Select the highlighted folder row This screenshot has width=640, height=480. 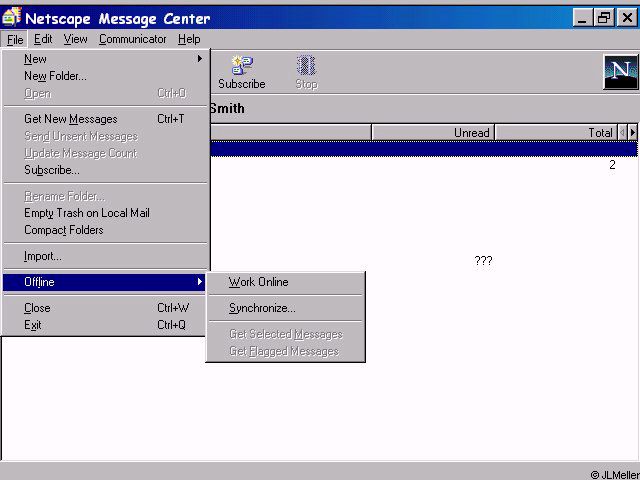click(424, 149)
